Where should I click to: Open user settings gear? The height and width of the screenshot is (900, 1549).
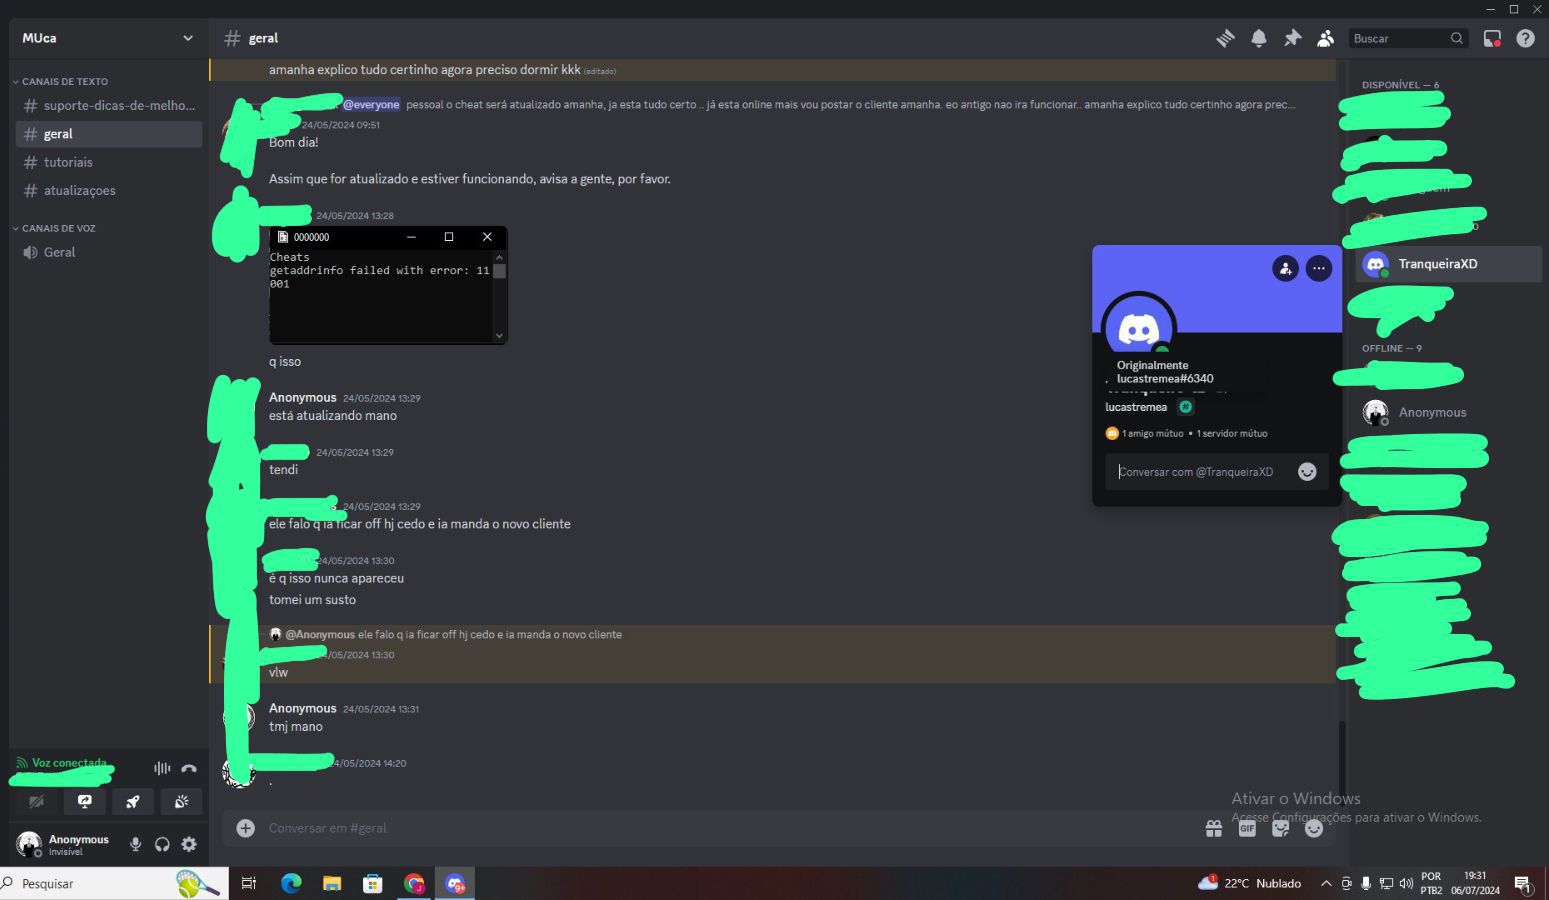tap(189, 844)
